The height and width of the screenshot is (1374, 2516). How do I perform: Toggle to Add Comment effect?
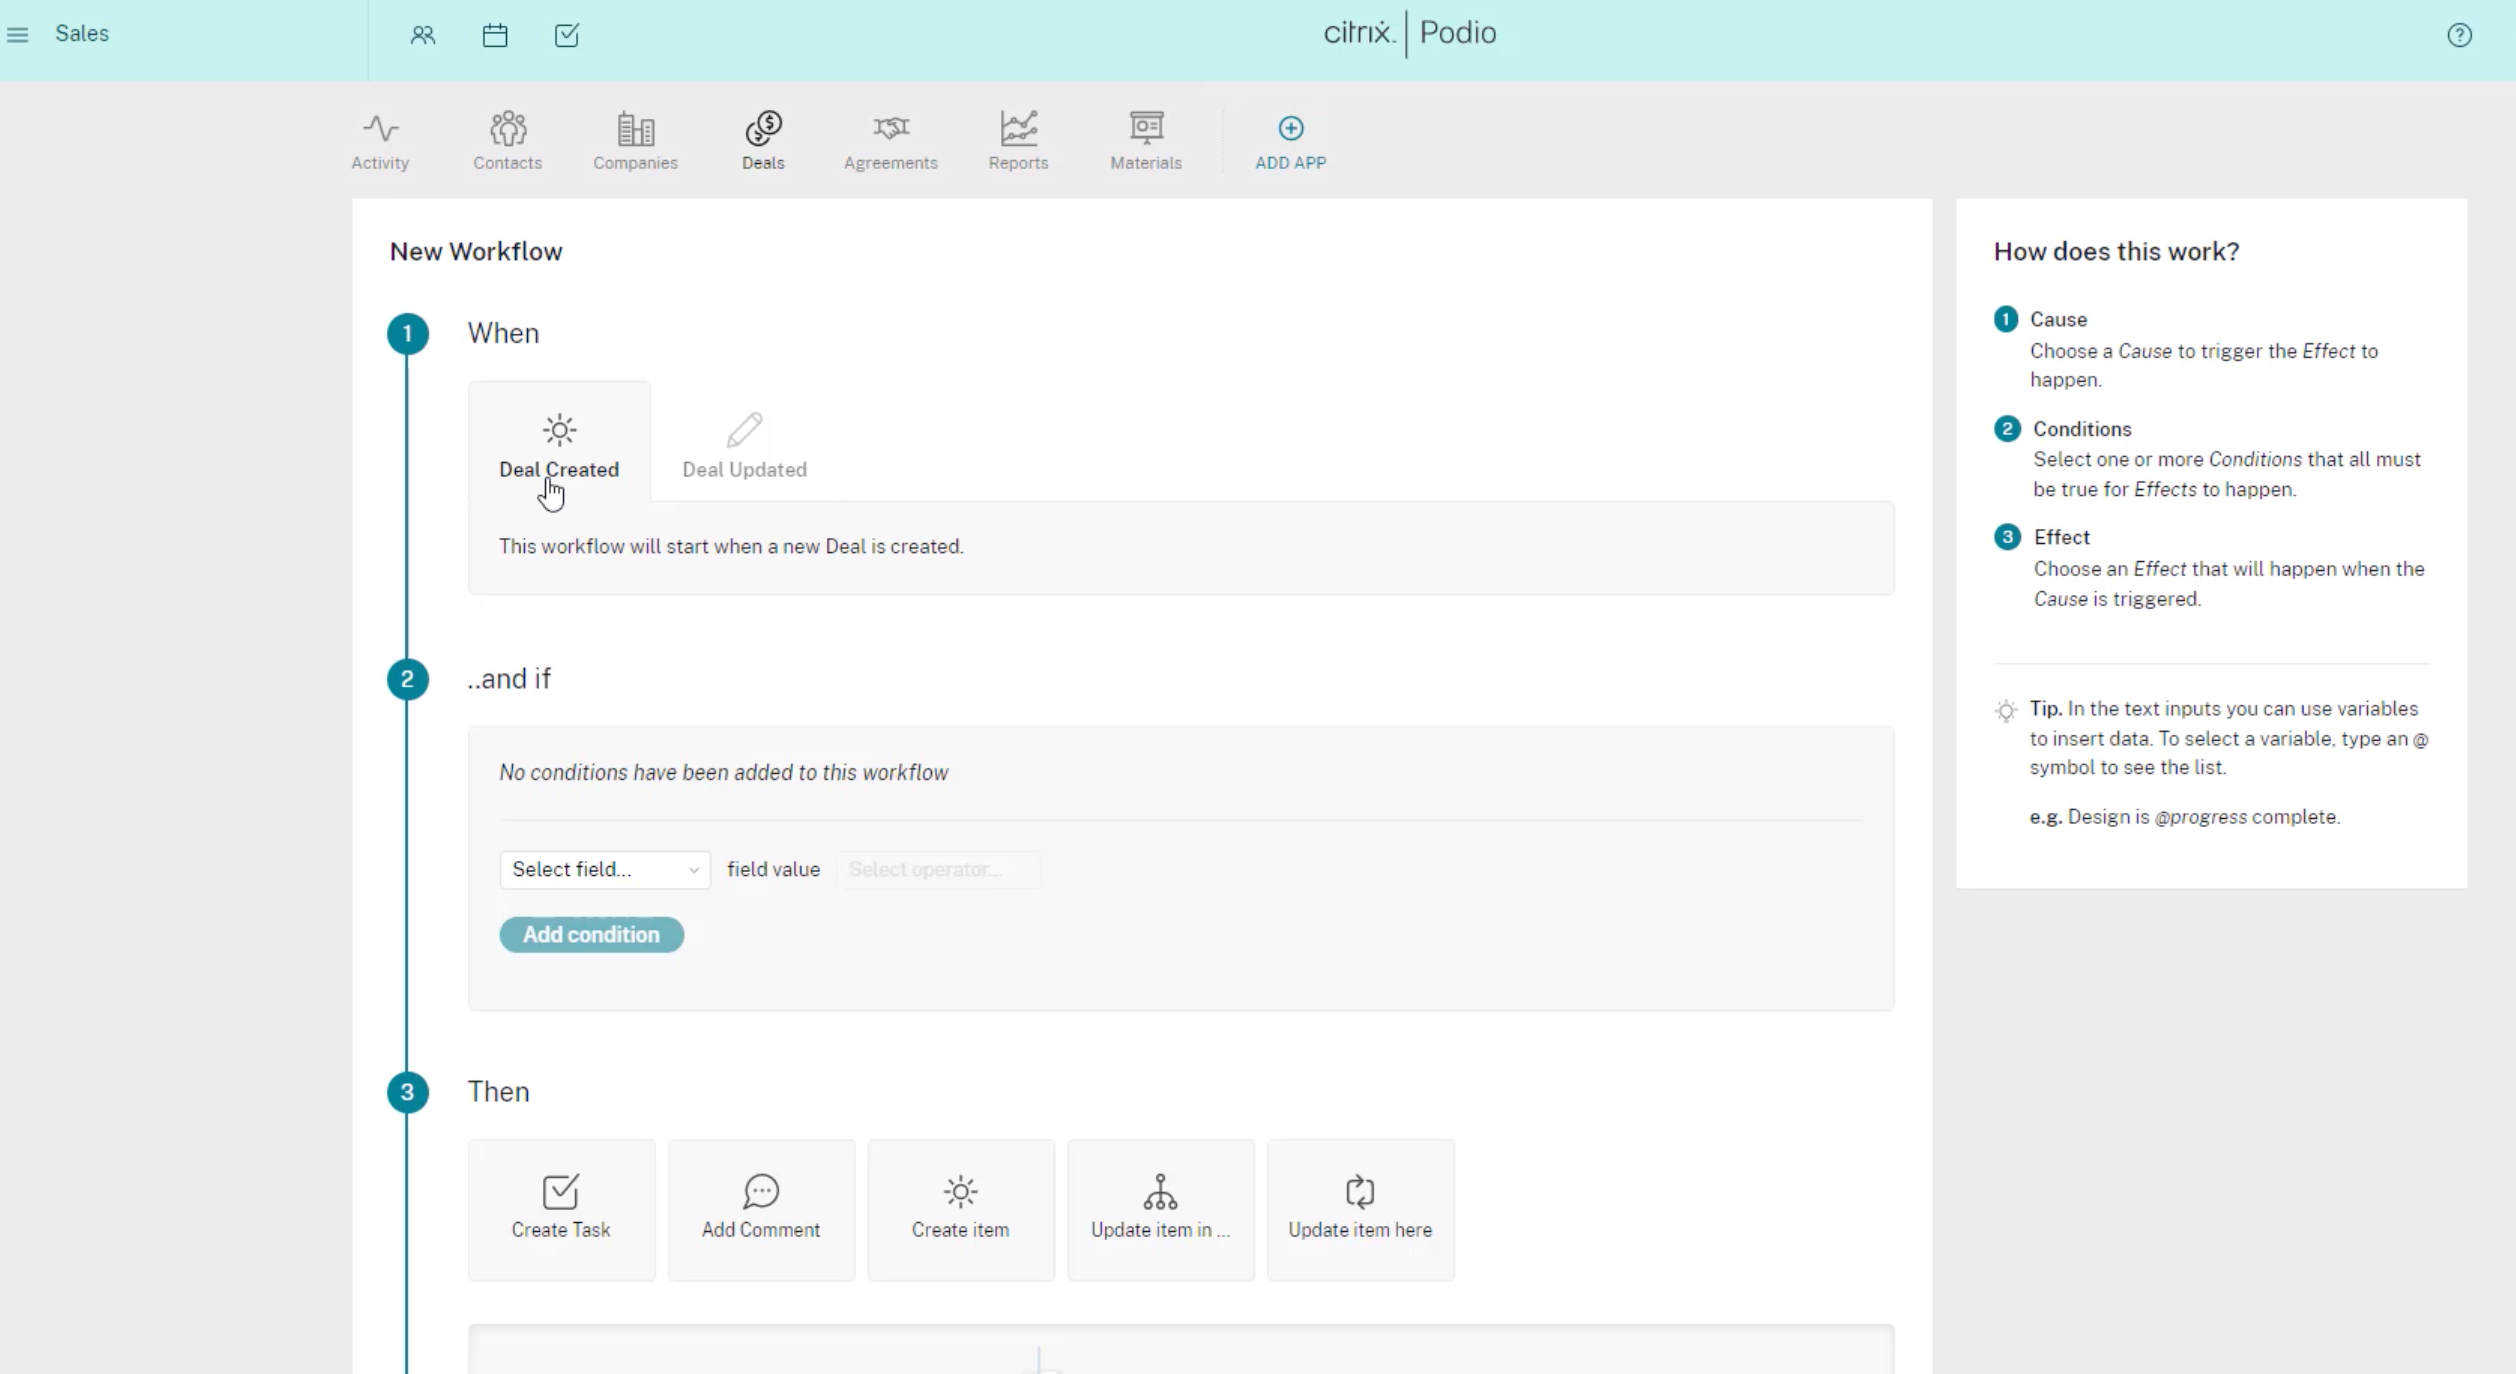pos(760,1206)
